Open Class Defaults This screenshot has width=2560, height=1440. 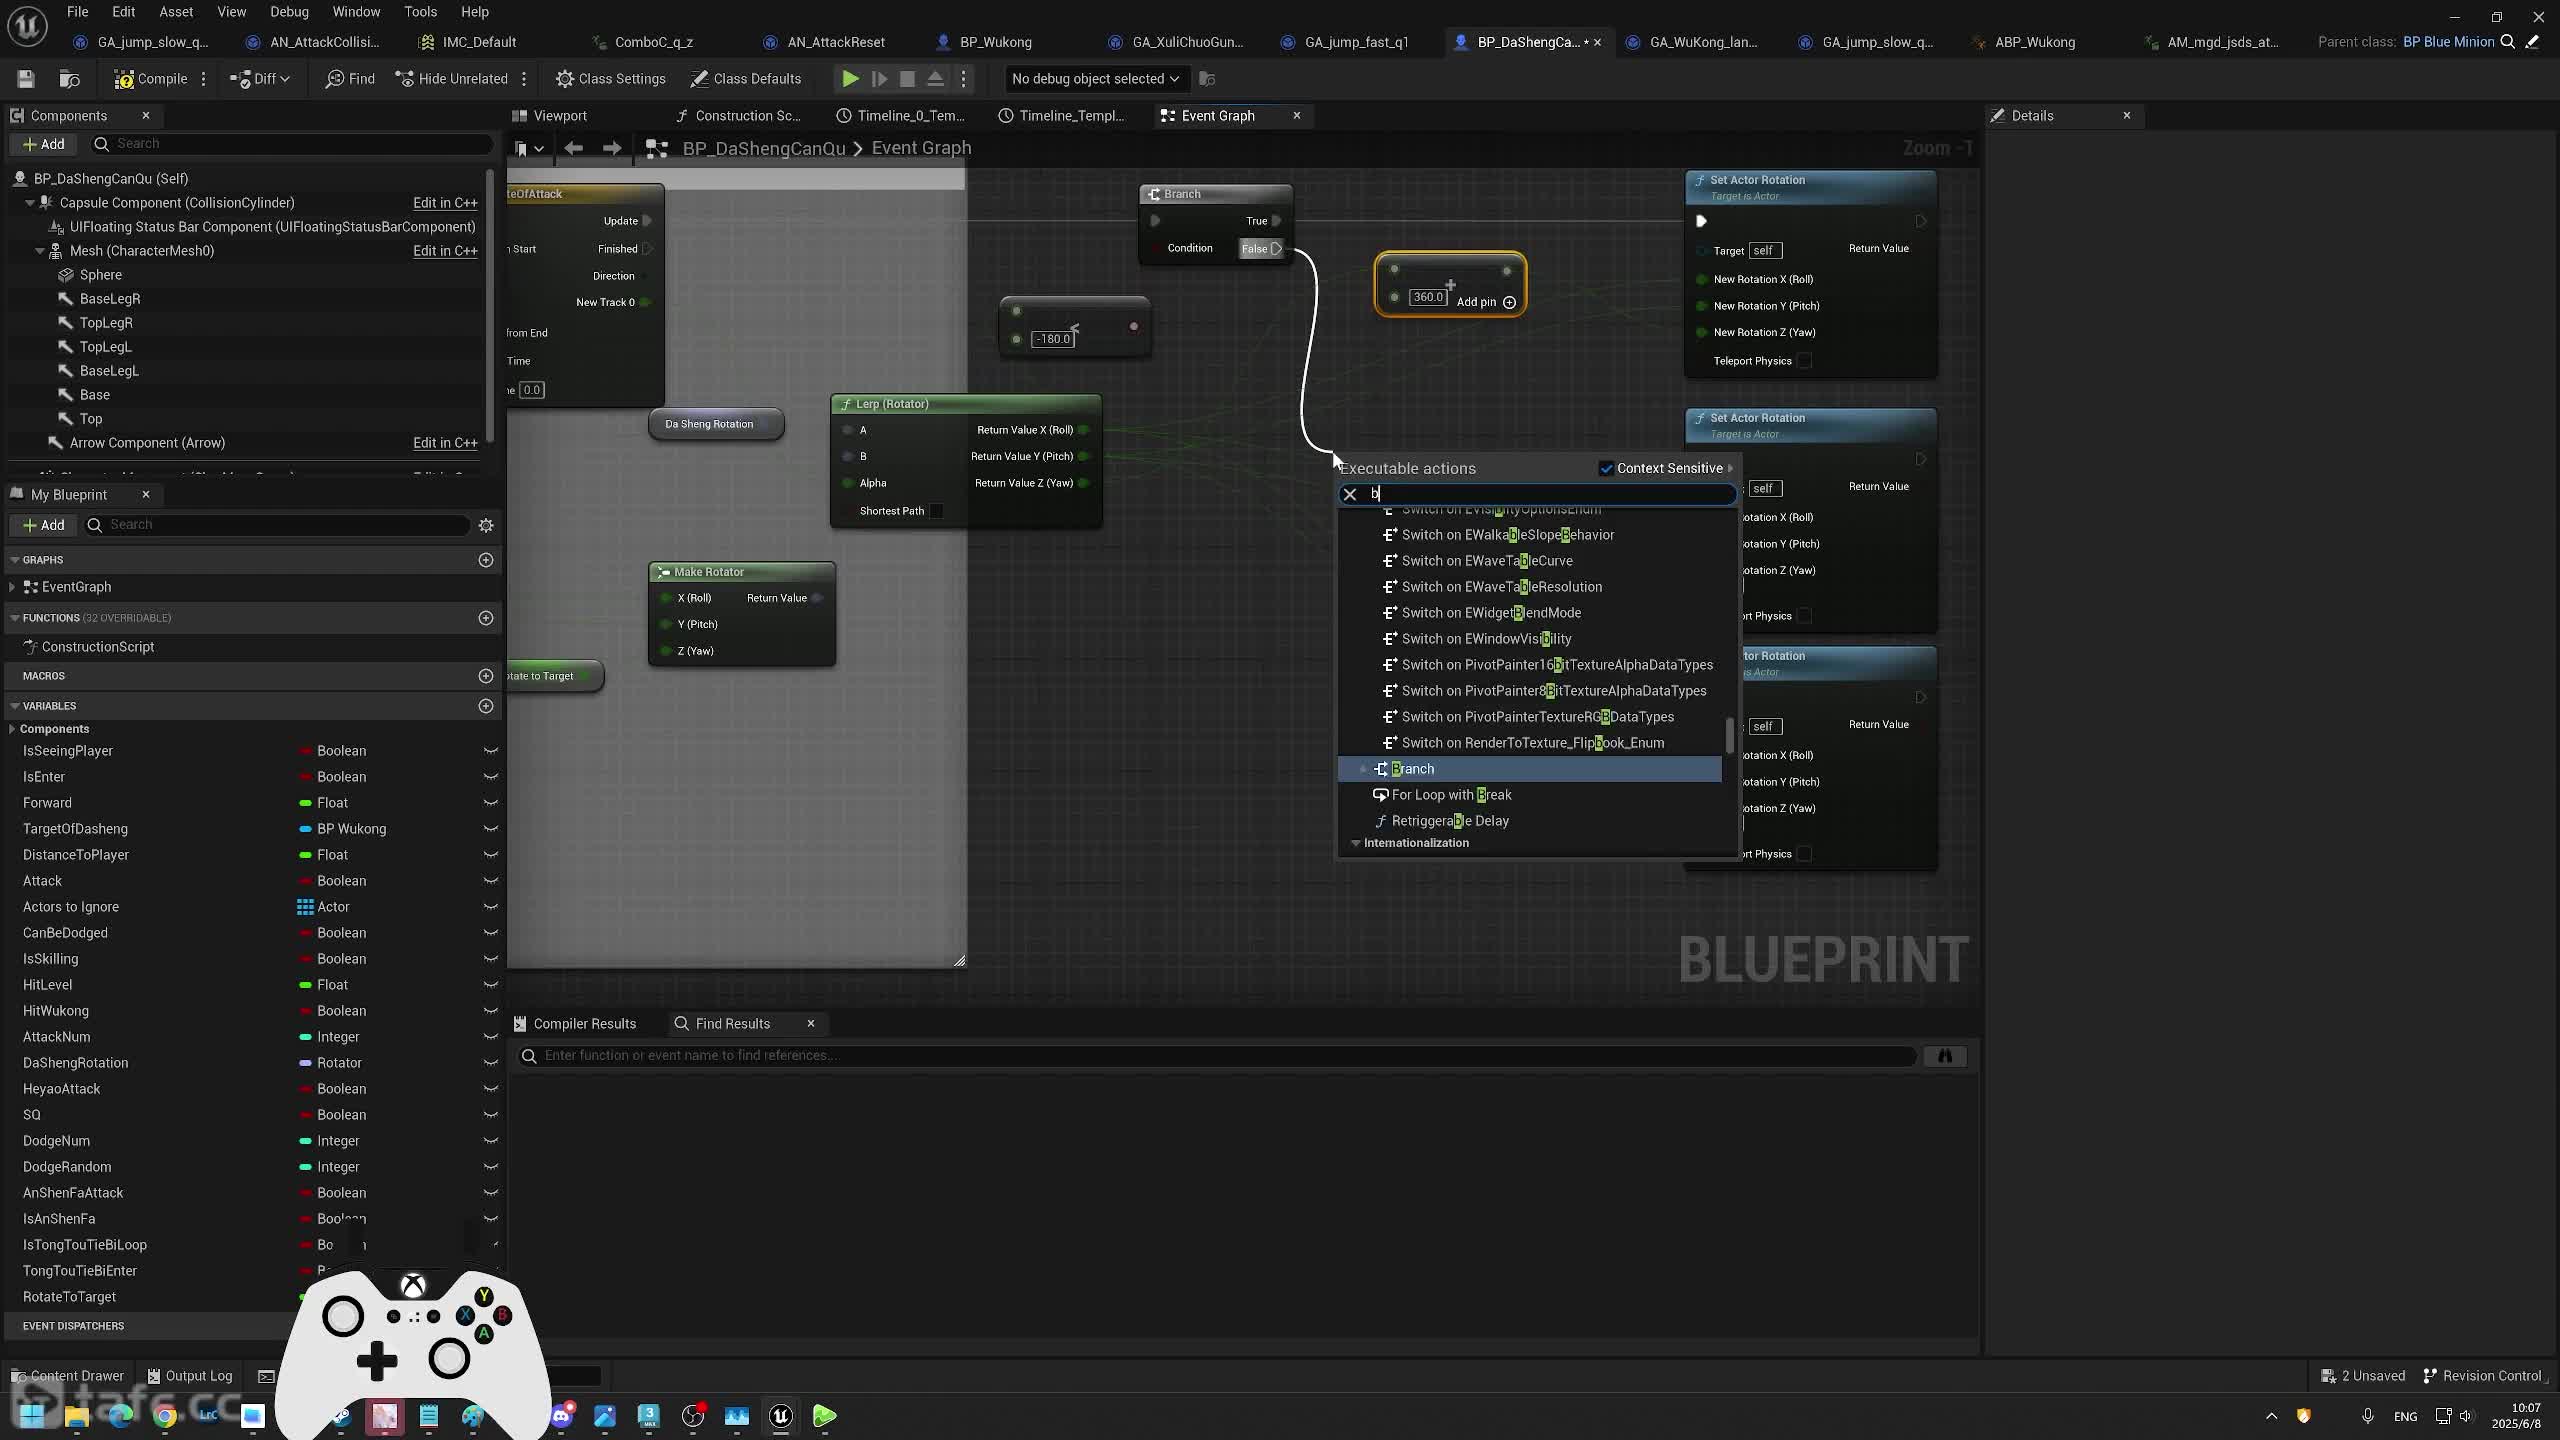pyautogui.click(x=745, y=79)
